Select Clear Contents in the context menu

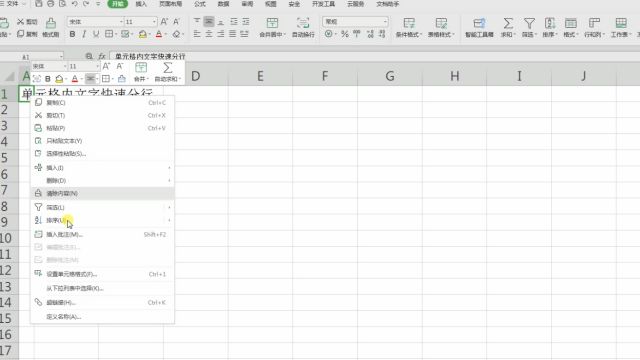point(103,193)
